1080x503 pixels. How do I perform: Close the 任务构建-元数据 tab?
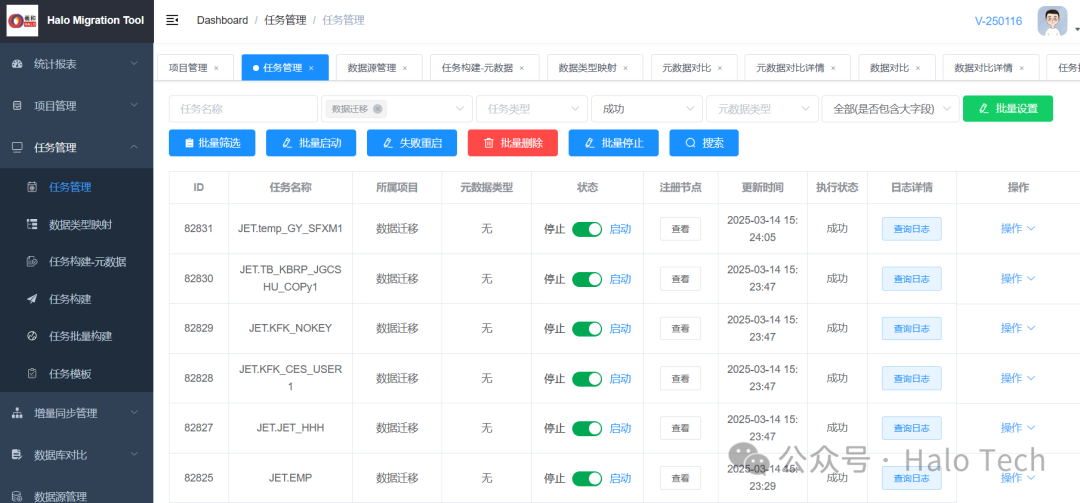522,68
